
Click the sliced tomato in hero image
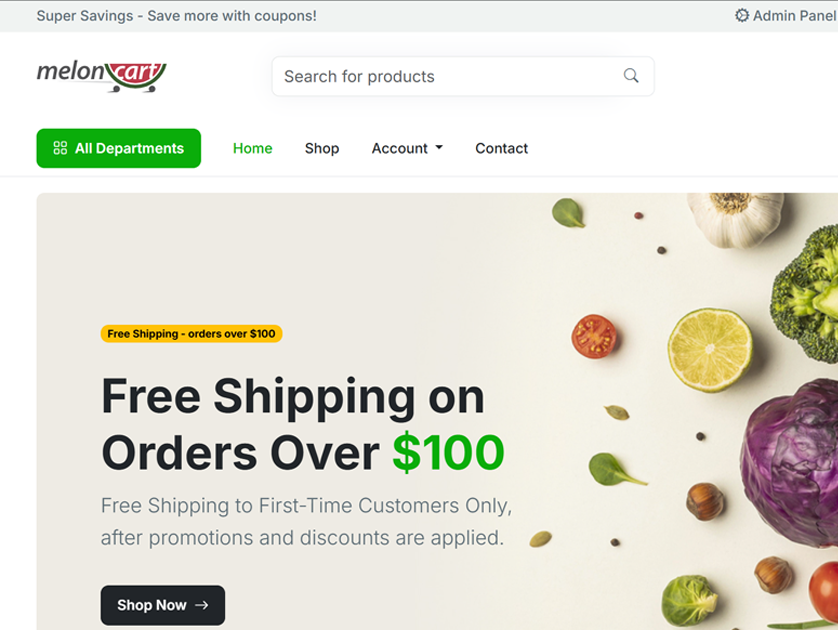[594, 336]
